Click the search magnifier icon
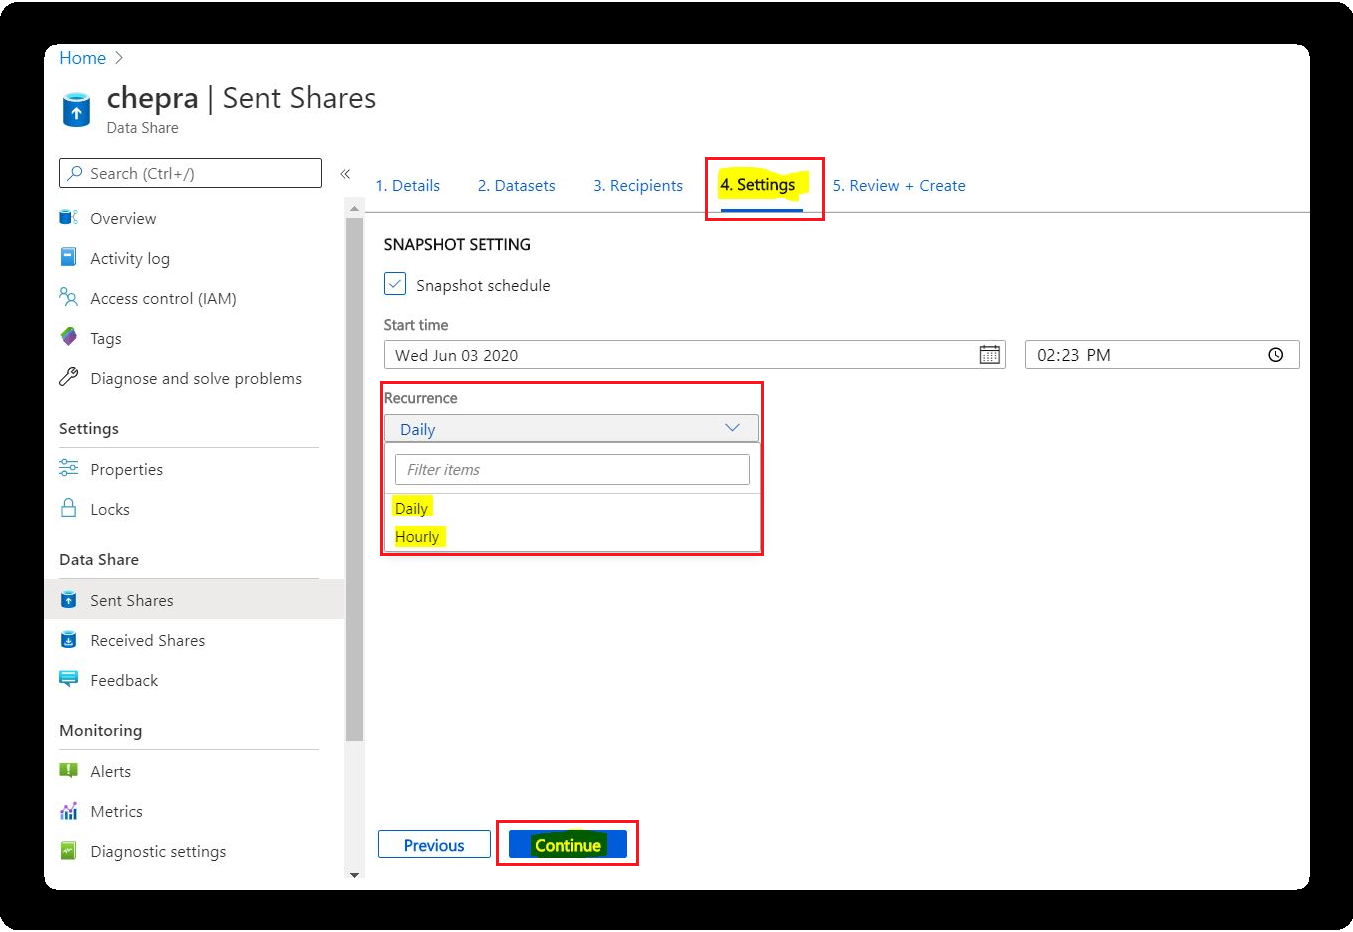 pos(75,173)
